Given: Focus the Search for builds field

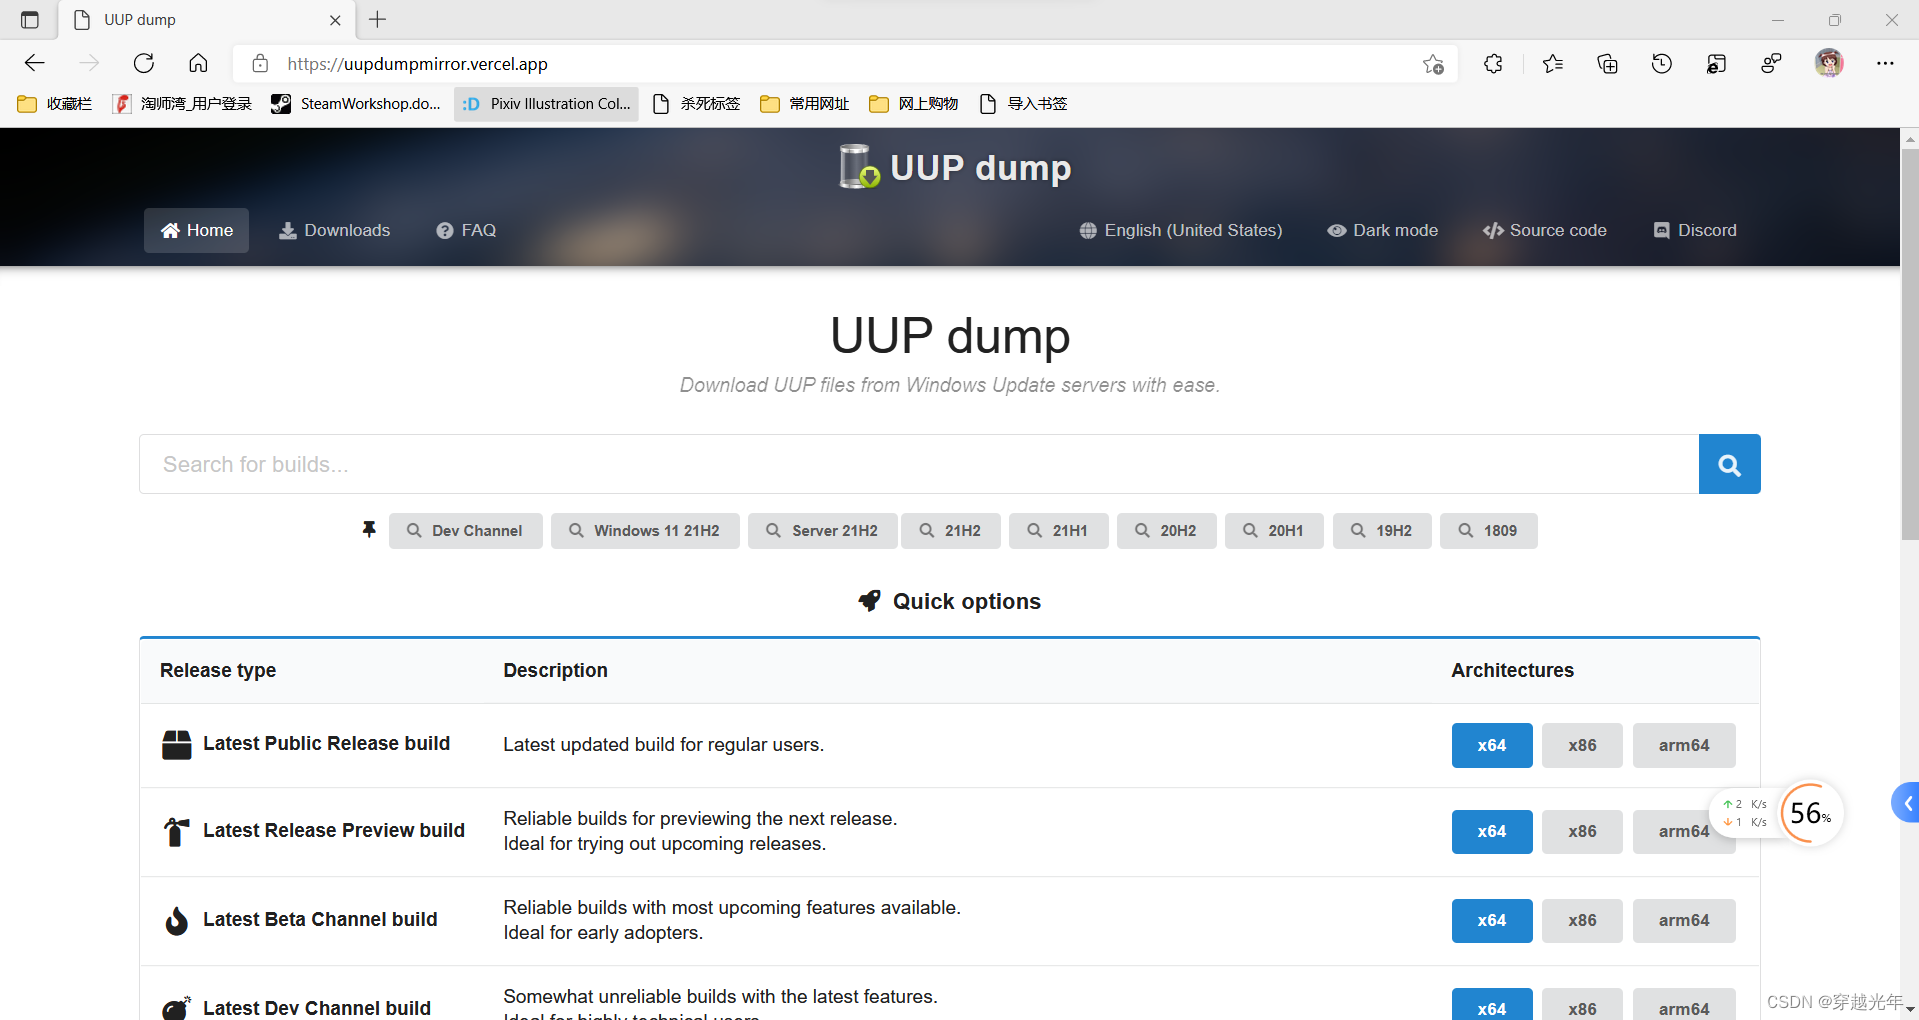Looking at the screenshot, I should pos(919,464).
